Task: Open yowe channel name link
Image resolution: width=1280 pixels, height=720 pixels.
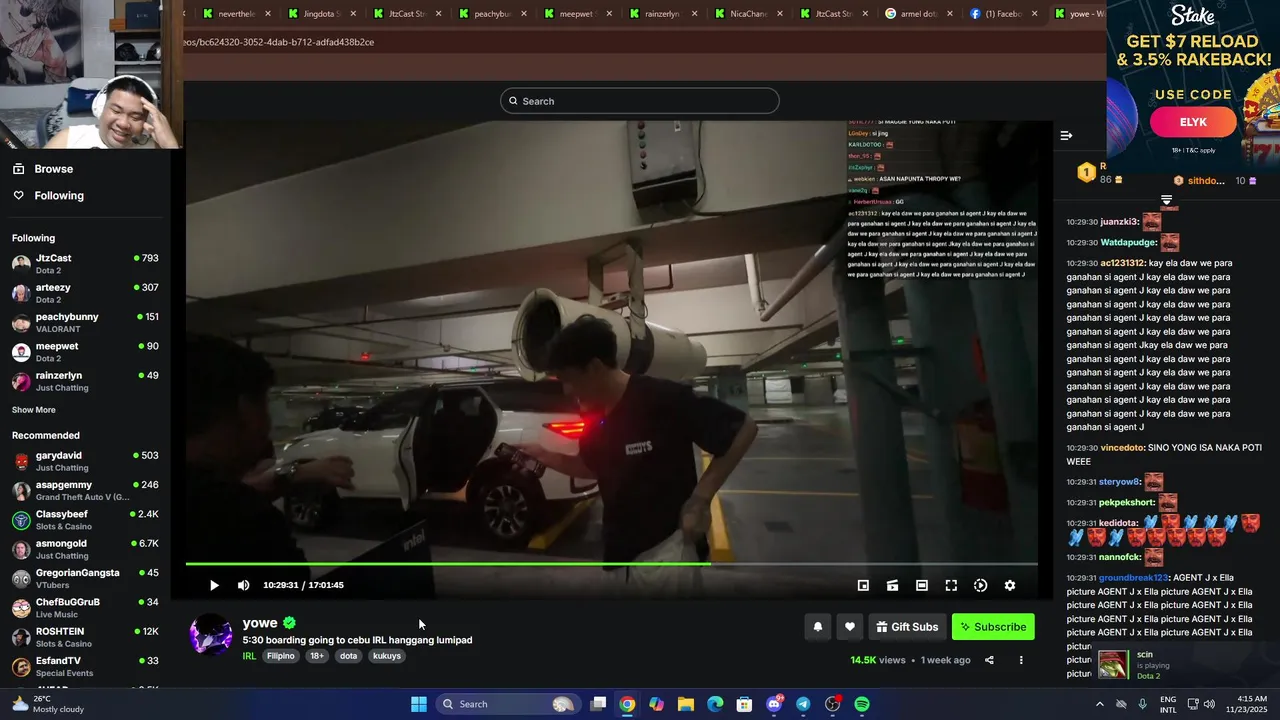Action: pyautogui.click(x=260, y=623)
